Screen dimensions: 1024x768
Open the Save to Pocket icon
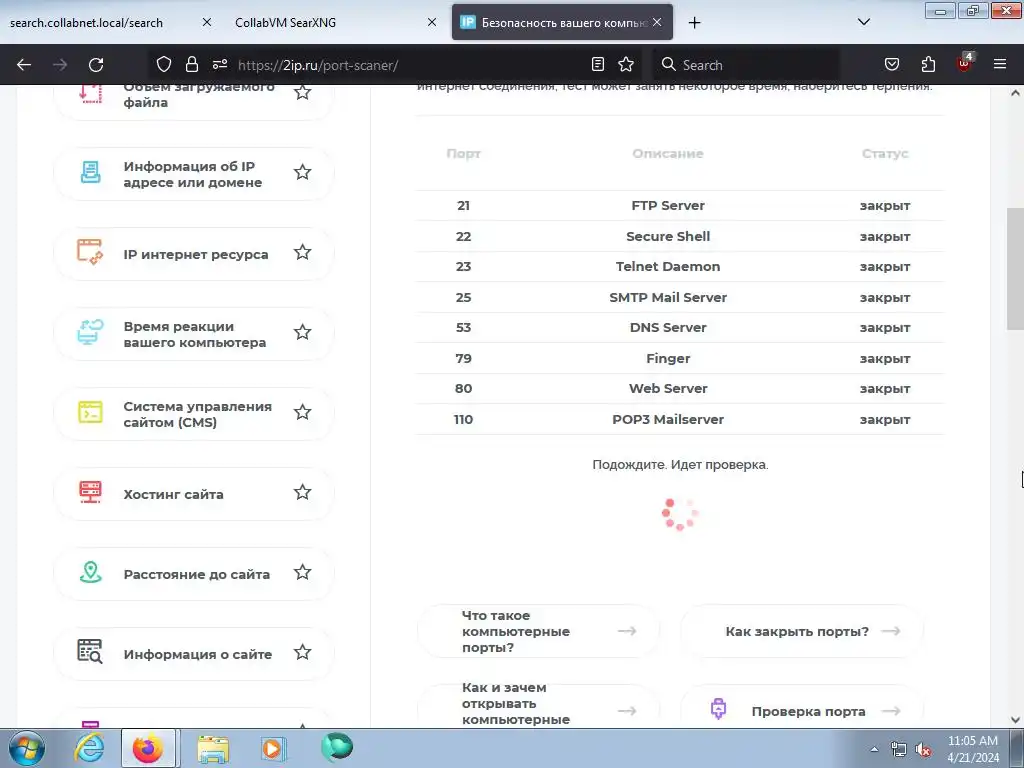point(891,64)
